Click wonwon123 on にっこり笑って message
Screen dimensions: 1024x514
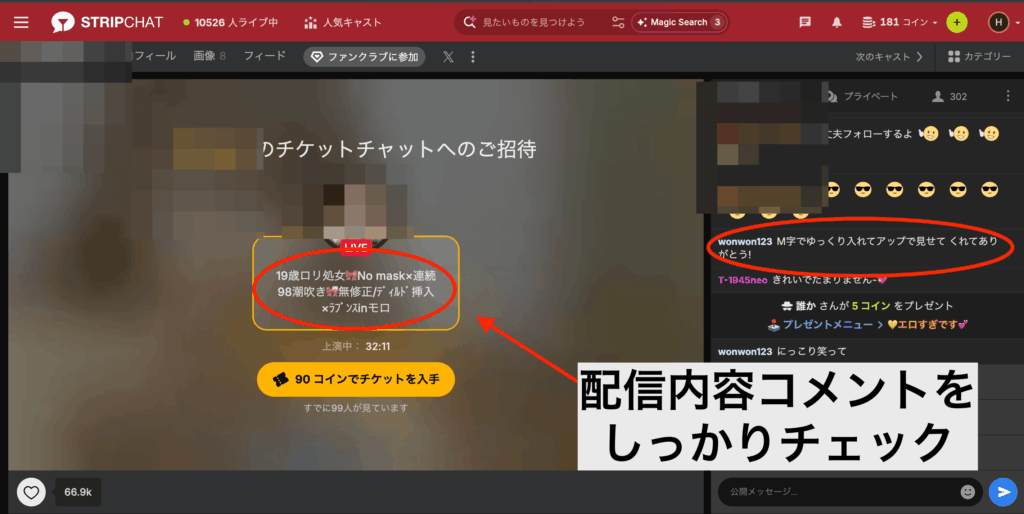click(x=745, y=351)
